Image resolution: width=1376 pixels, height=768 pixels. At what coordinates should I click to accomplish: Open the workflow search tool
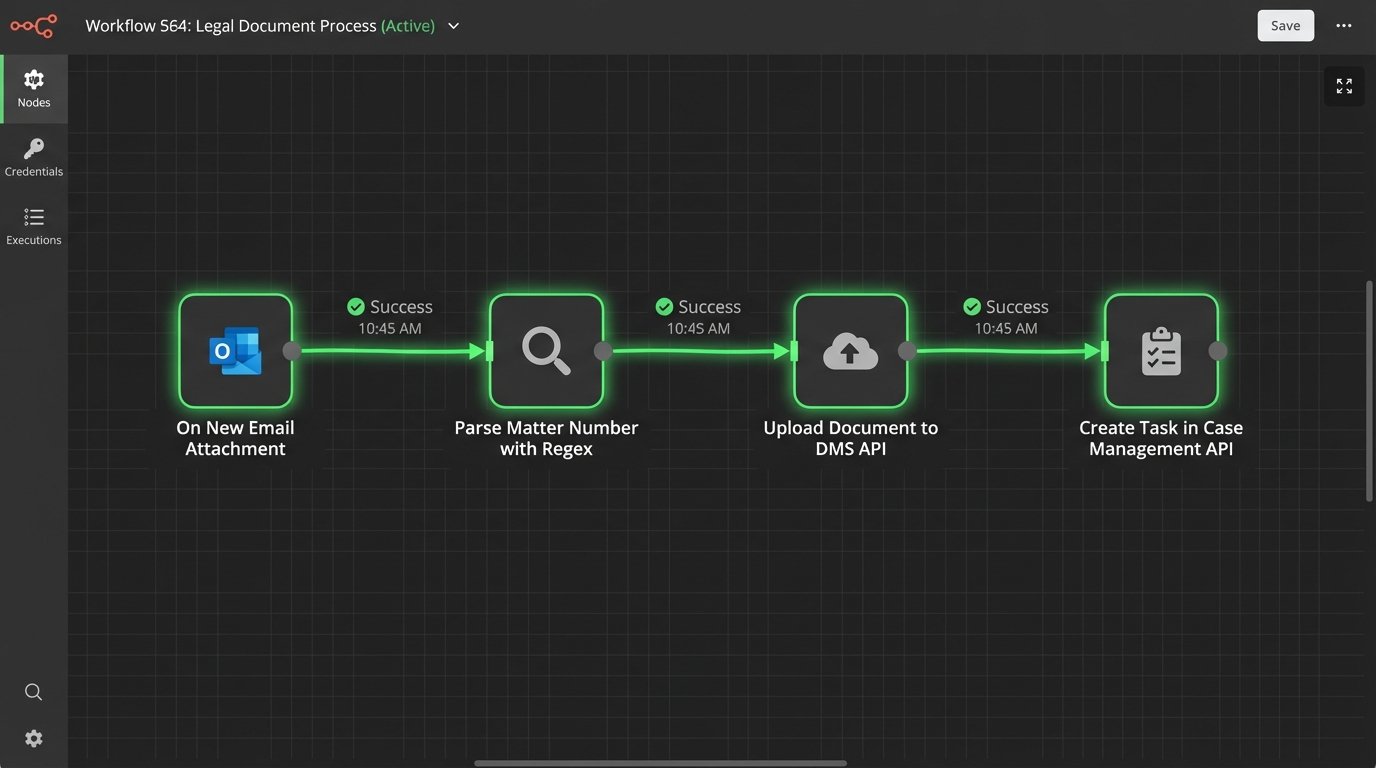pyautogui.click(x=33, y=691)
